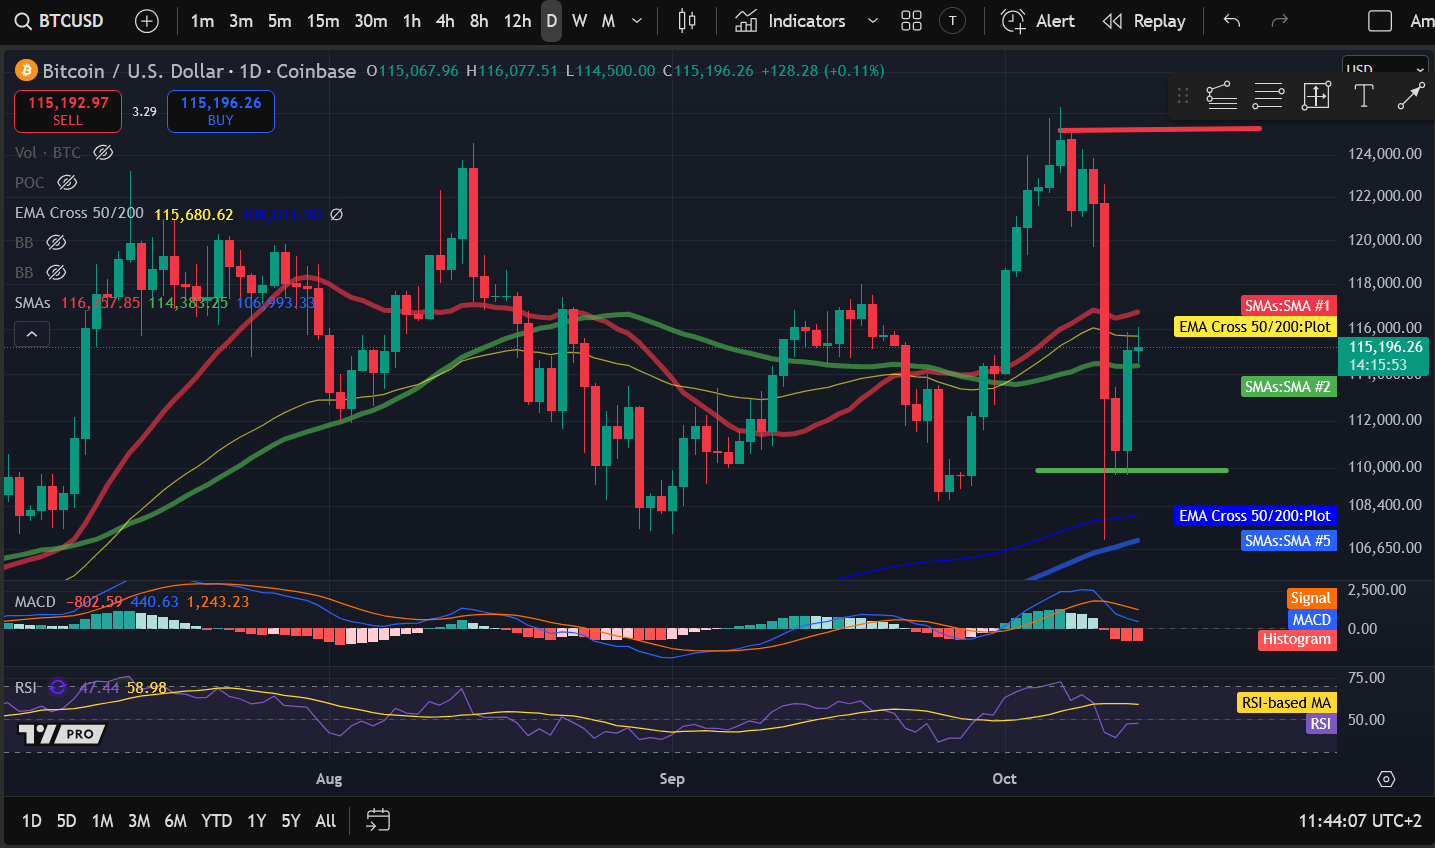Open the USD currency dropdown

click(1385, 69)
